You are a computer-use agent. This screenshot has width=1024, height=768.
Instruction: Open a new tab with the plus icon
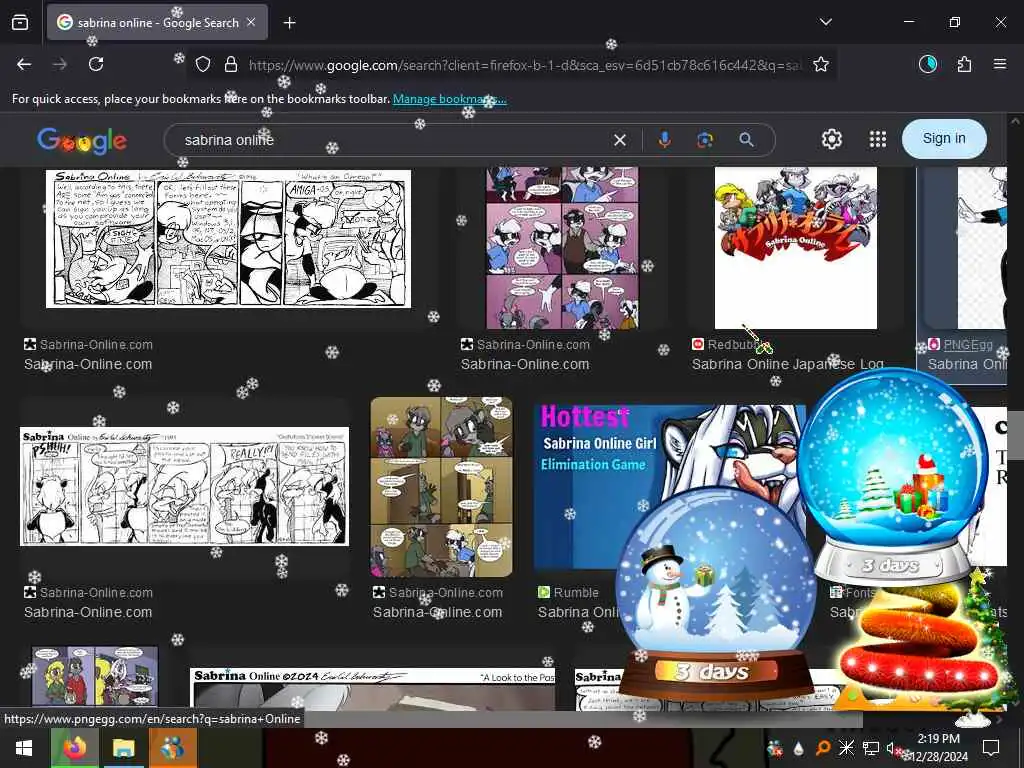289,23
